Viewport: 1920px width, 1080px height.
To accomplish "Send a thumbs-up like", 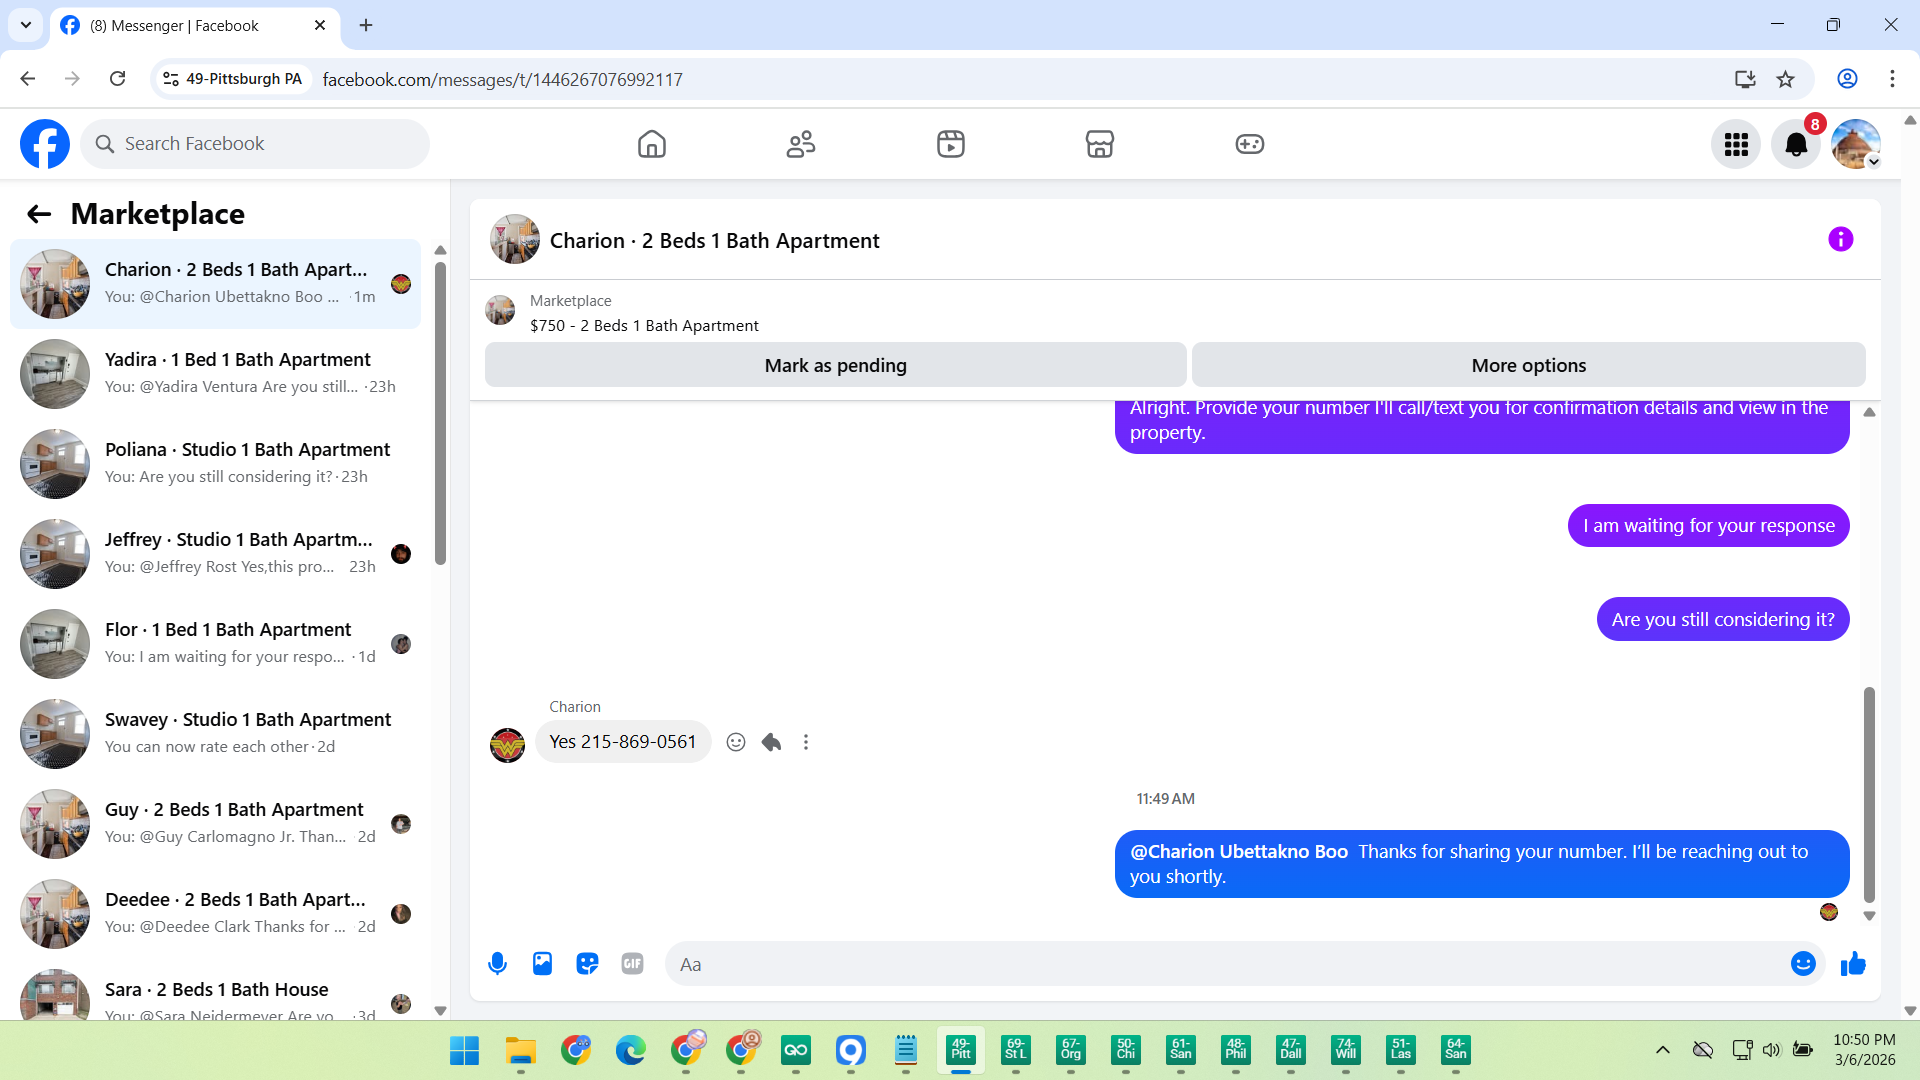I will tap(1853, 964).
